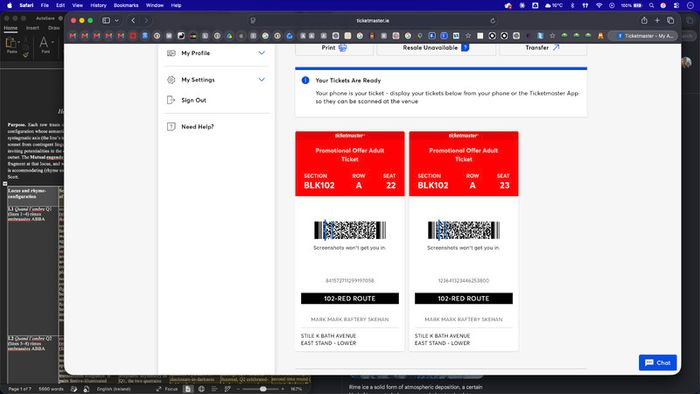Go back with Safari back arrow

133,21
